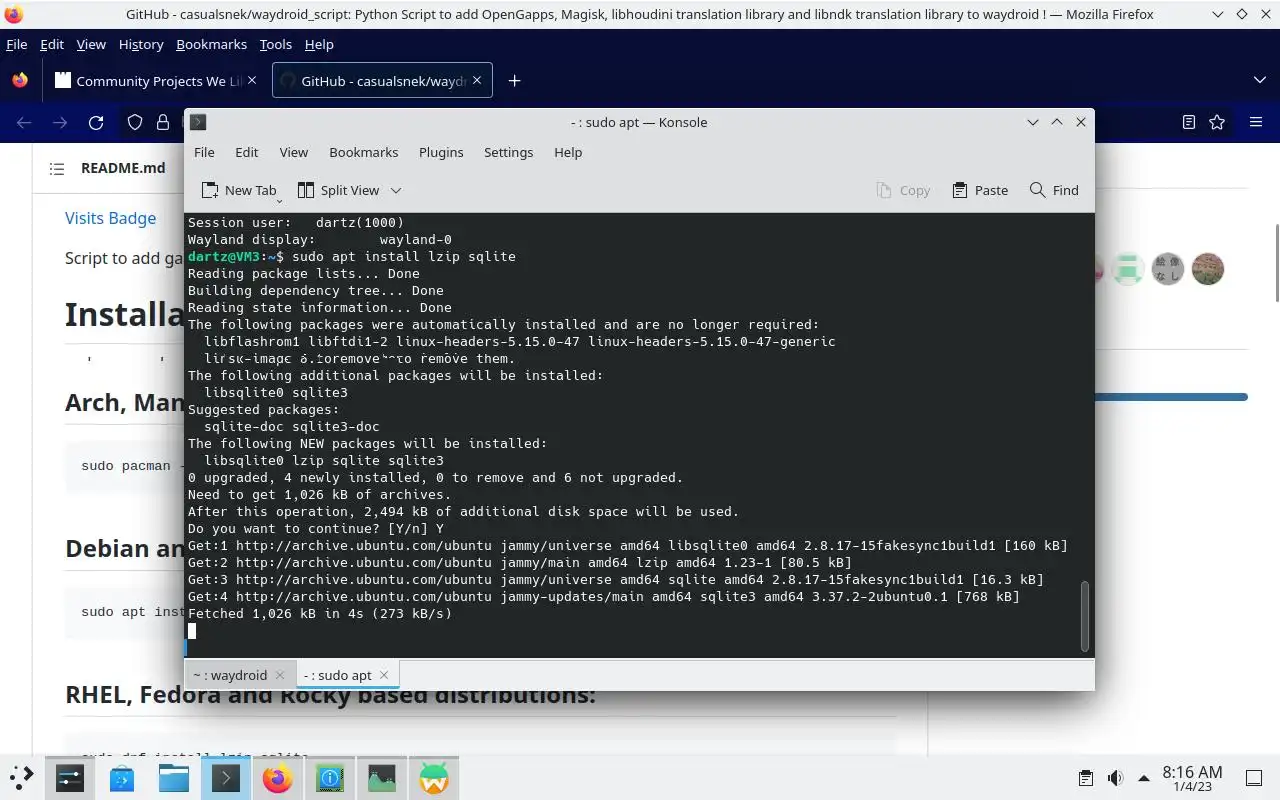1280x800 pixels.
Task: Close Community Projects tab in Firefox
Action: [251, 81]
